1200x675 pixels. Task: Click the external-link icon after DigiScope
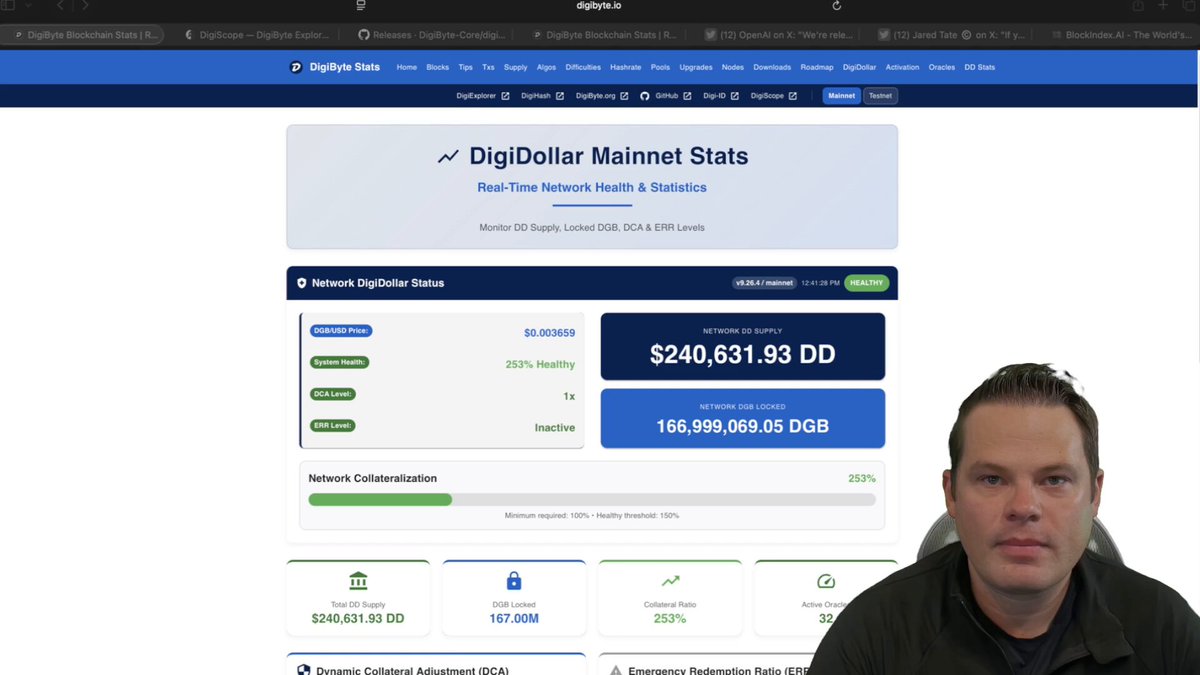click(793, 96)
